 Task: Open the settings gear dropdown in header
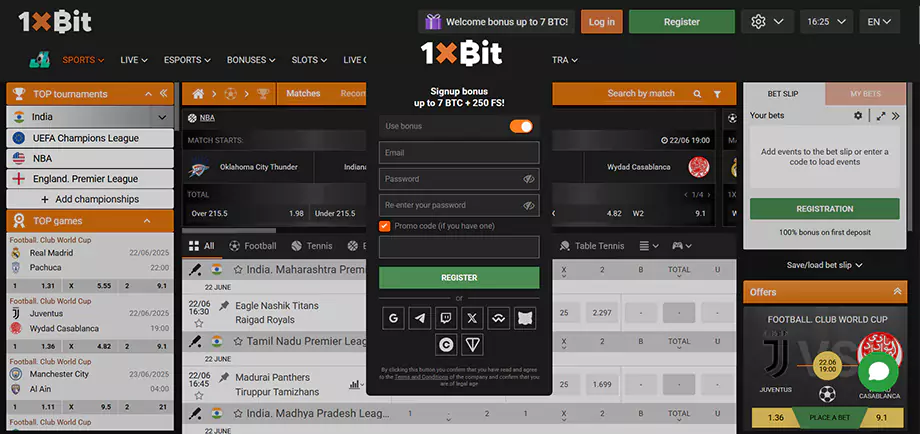(x=767, y=22)
